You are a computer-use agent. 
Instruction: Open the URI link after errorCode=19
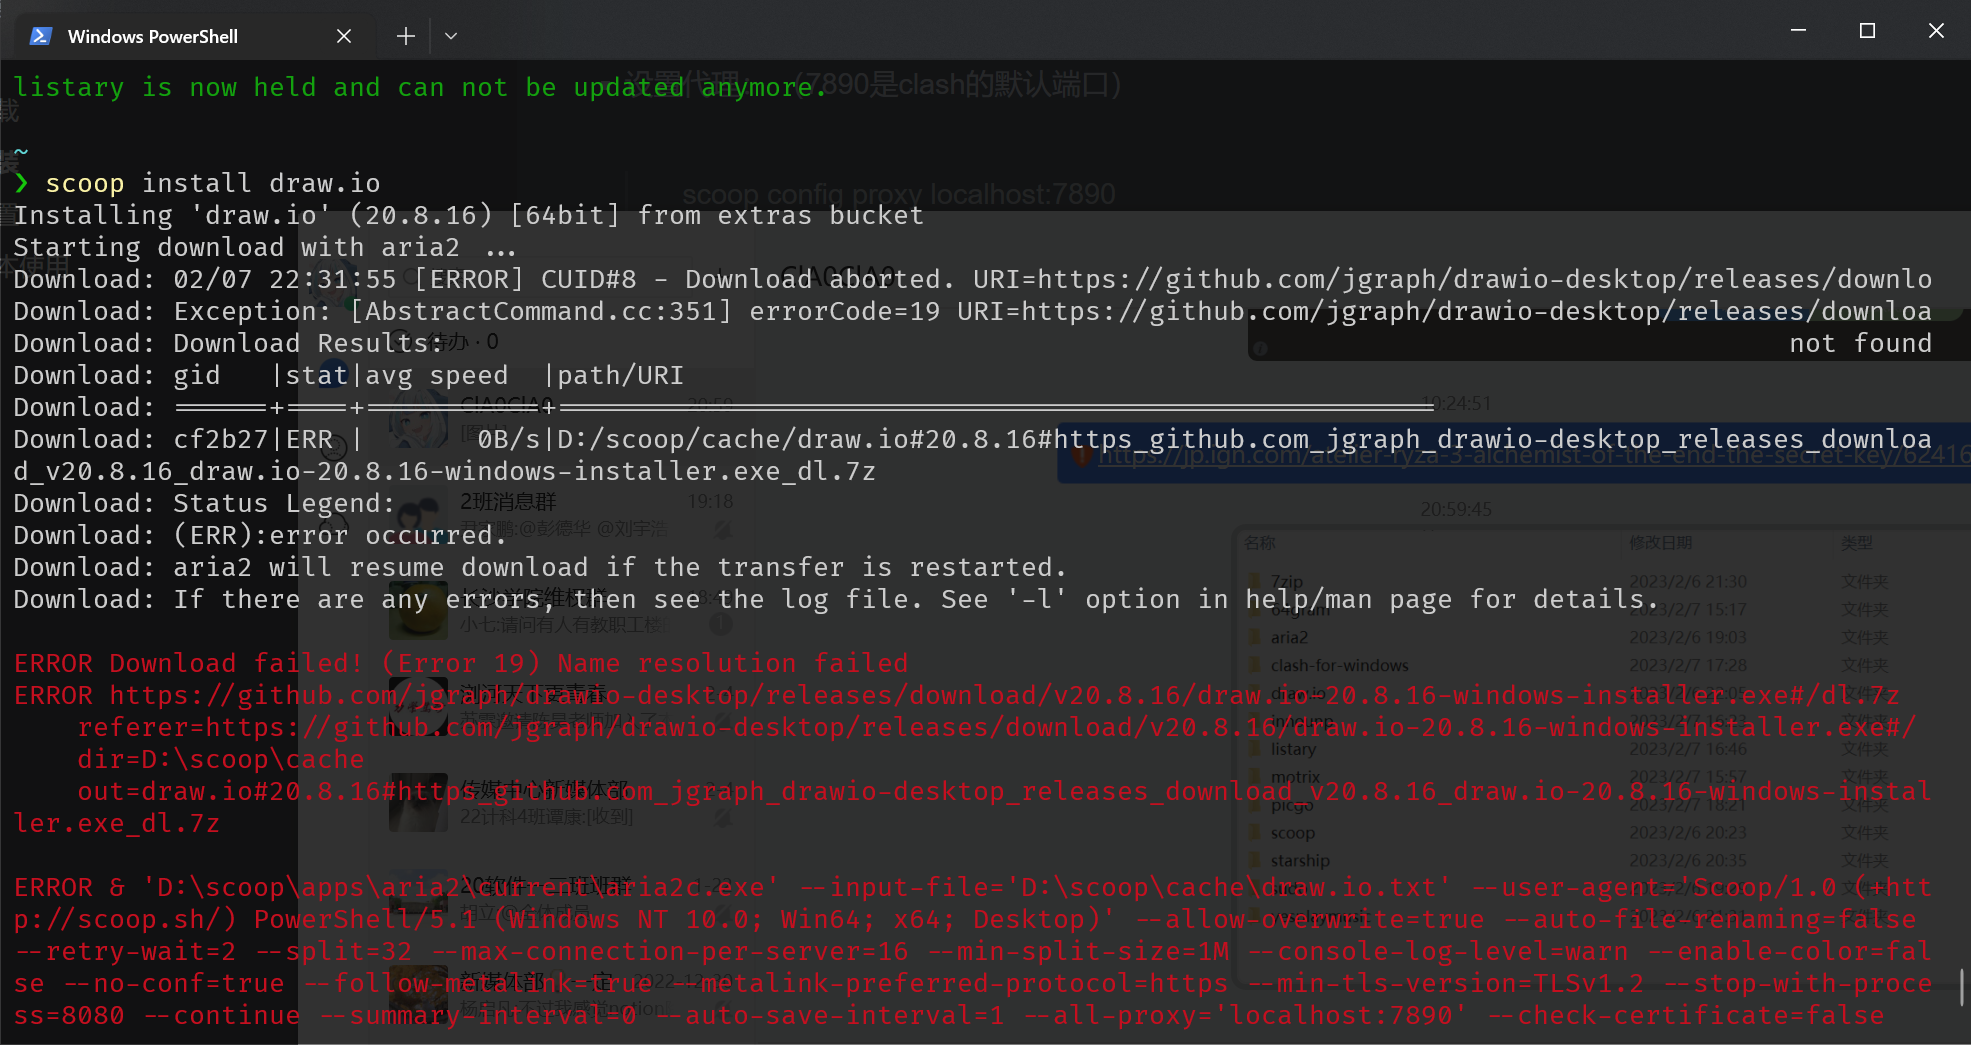click(1477, 312)
